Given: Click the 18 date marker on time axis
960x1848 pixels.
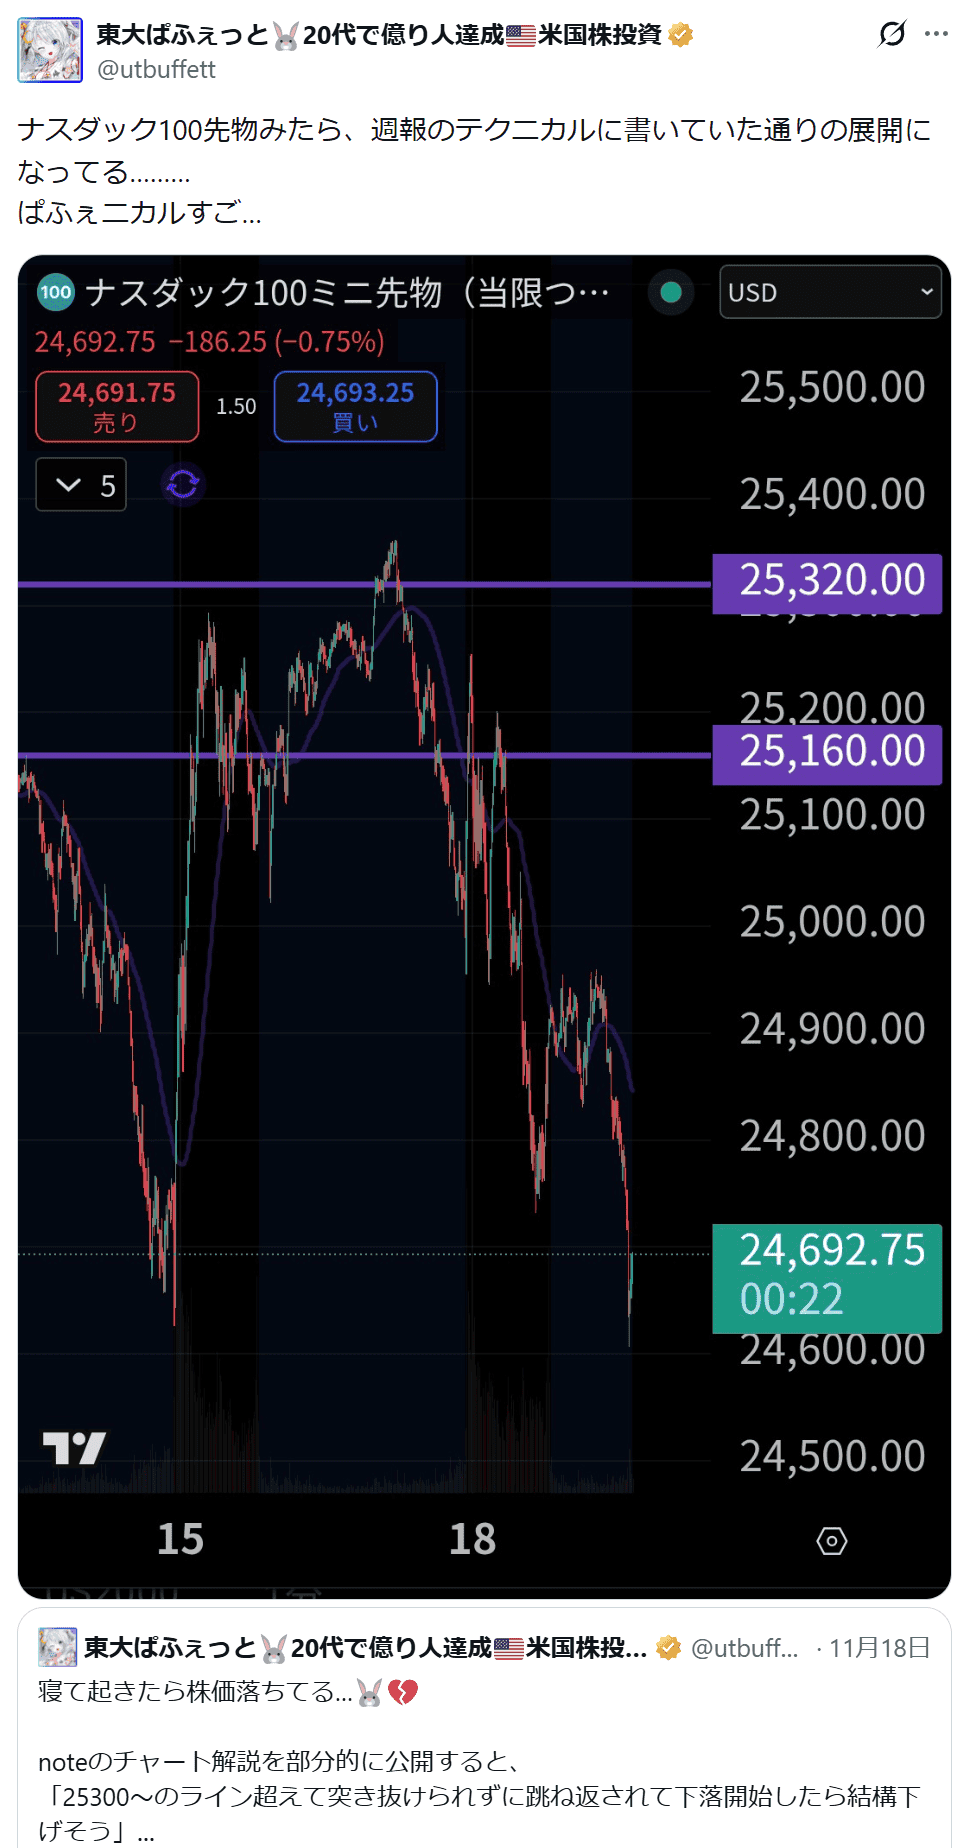Looking at the screenshot, I should [472, 1539].
